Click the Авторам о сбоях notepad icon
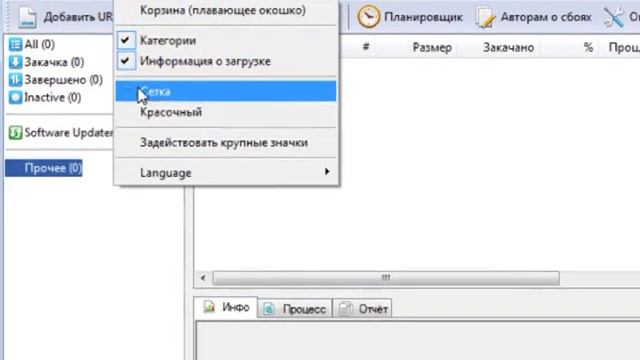This screenshot has height=360, width=640. point(485,18)
